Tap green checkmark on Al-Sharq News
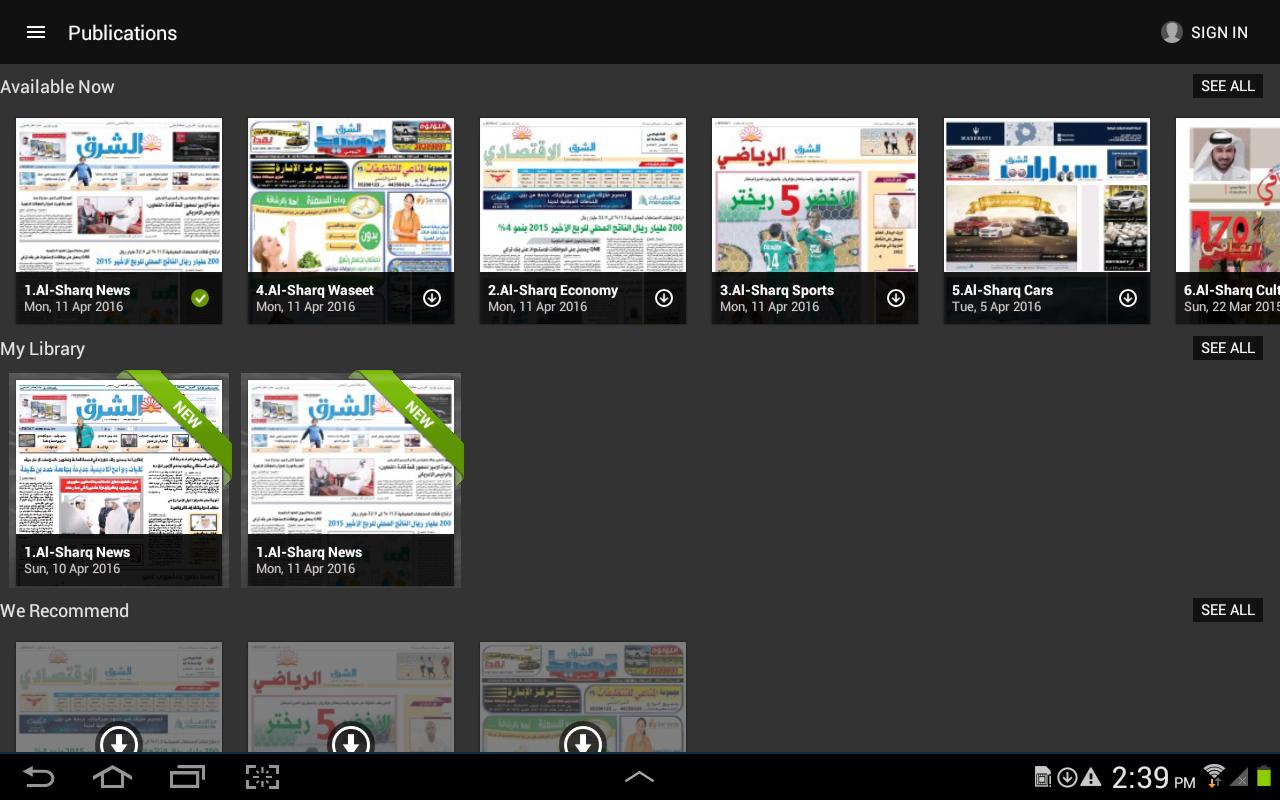Image resolution: width=1280 pixels, height=800 pixels. coord(200,298)
